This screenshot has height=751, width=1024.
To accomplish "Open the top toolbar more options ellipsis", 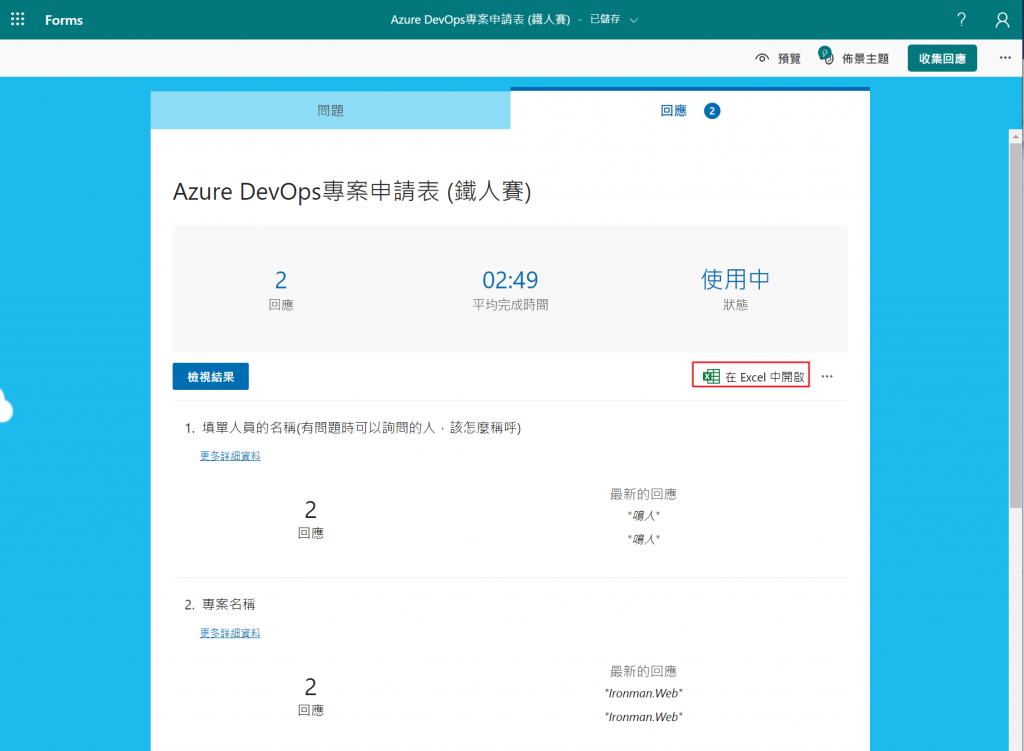I will click(1005, 57).
